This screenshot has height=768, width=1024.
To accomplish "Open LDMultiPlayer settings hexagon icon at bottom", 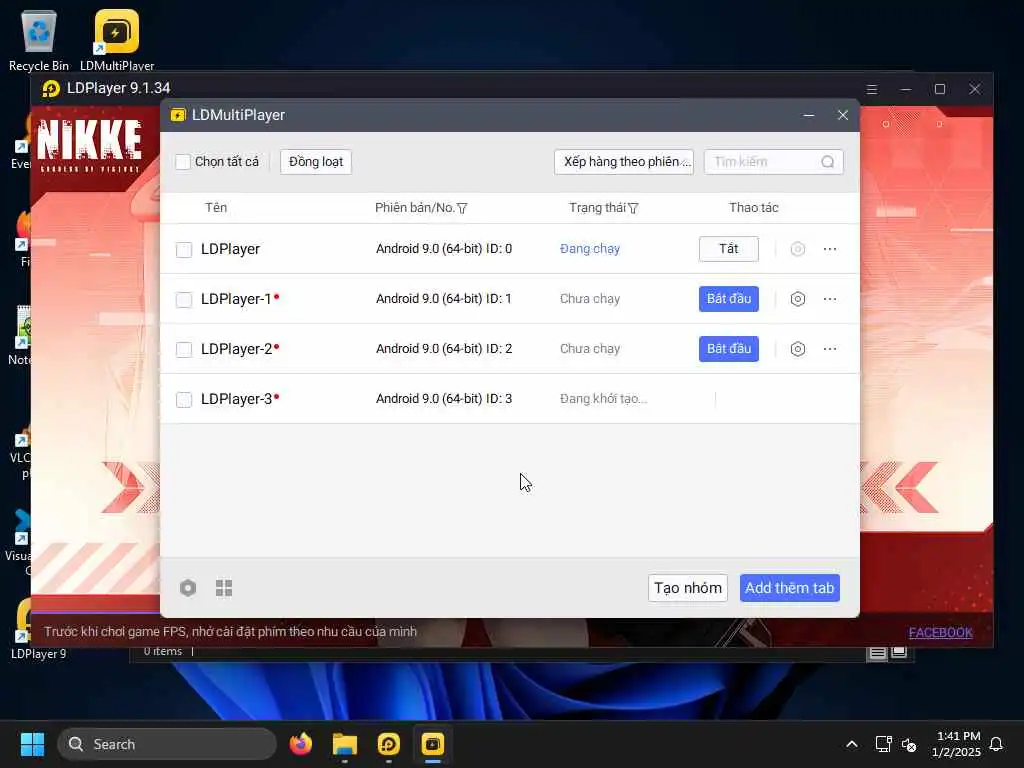I will point(188,588).
